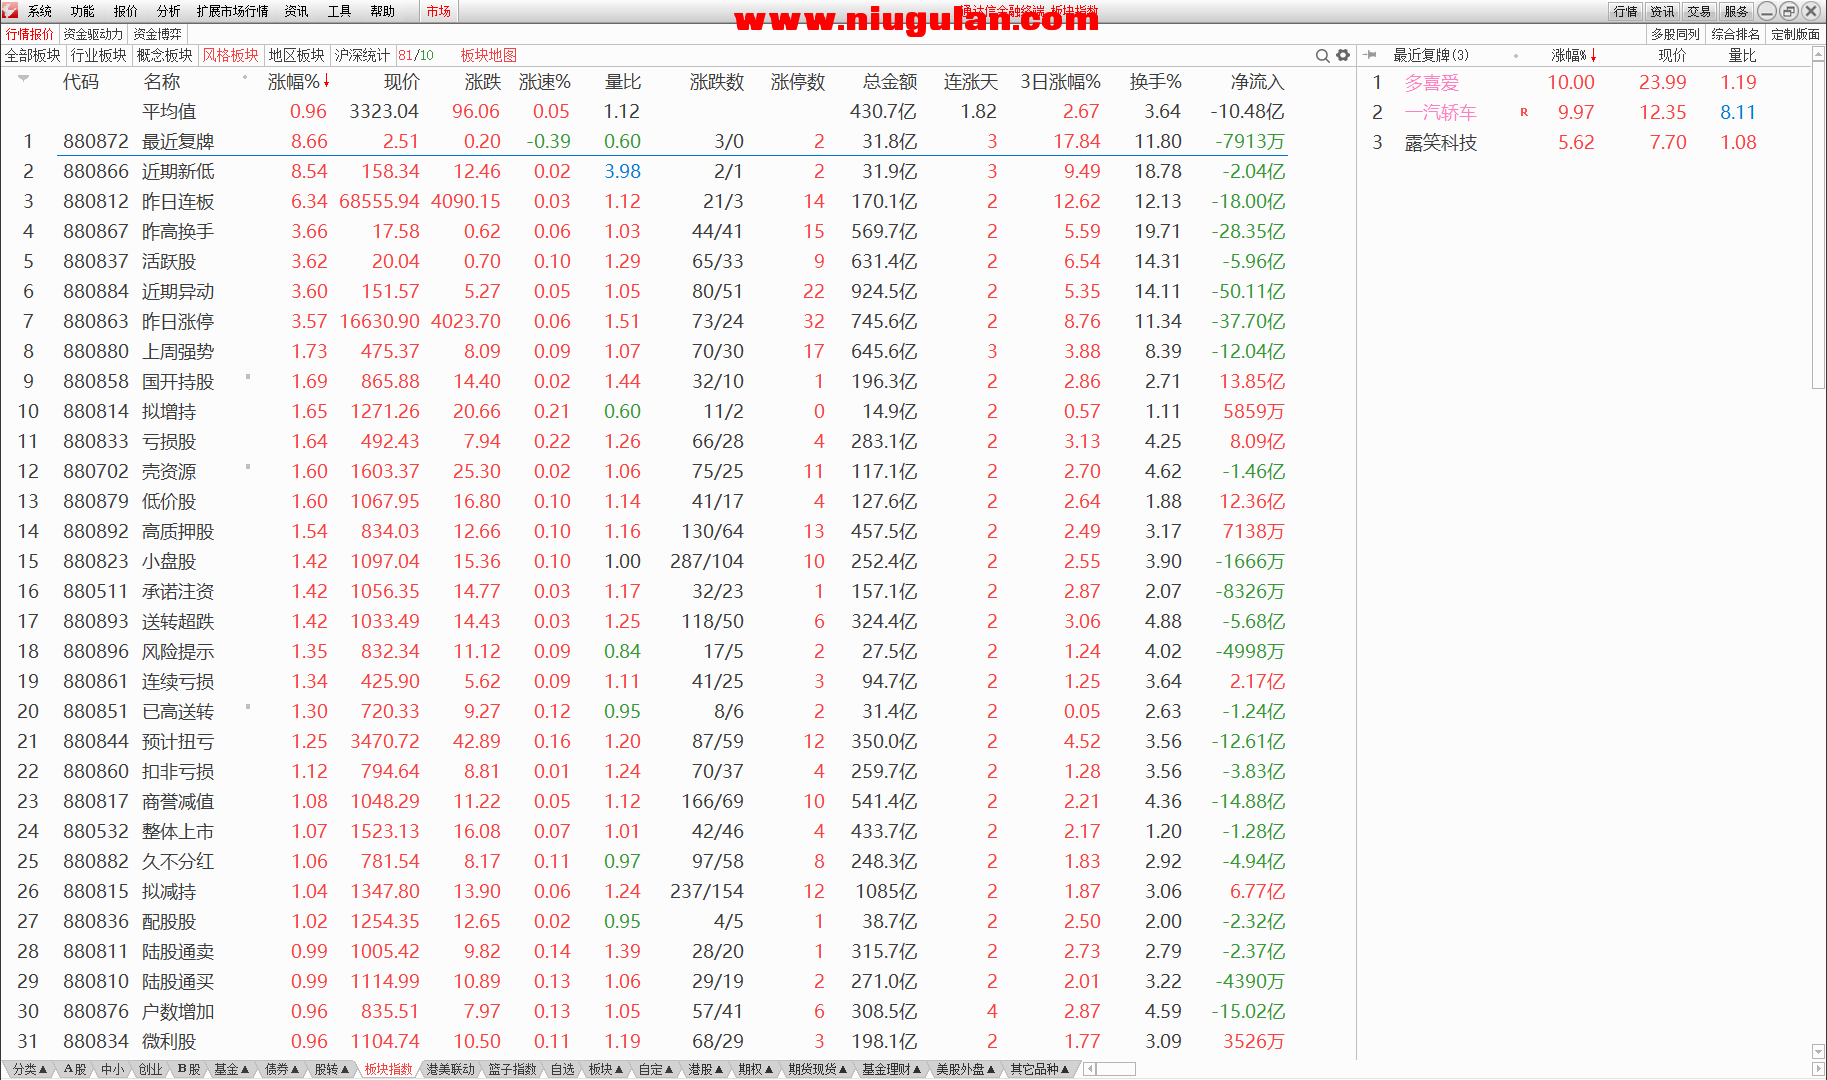Image resolution: width=1827 pixels, height=1080 pixels.
Task: Sort main table by 涨幅% column header
Action: click(x=298, y=82)
